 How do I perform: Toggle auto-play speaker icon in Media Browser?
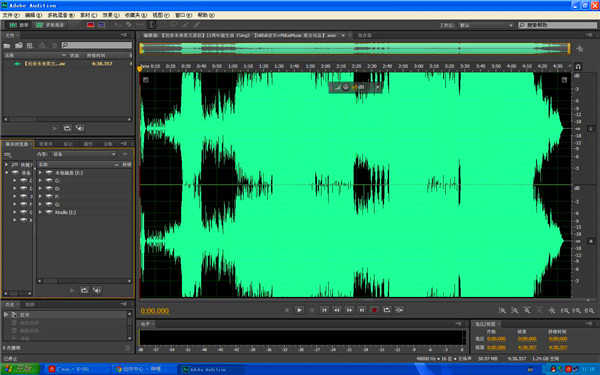pyautogui.click(x=97, y=290)
